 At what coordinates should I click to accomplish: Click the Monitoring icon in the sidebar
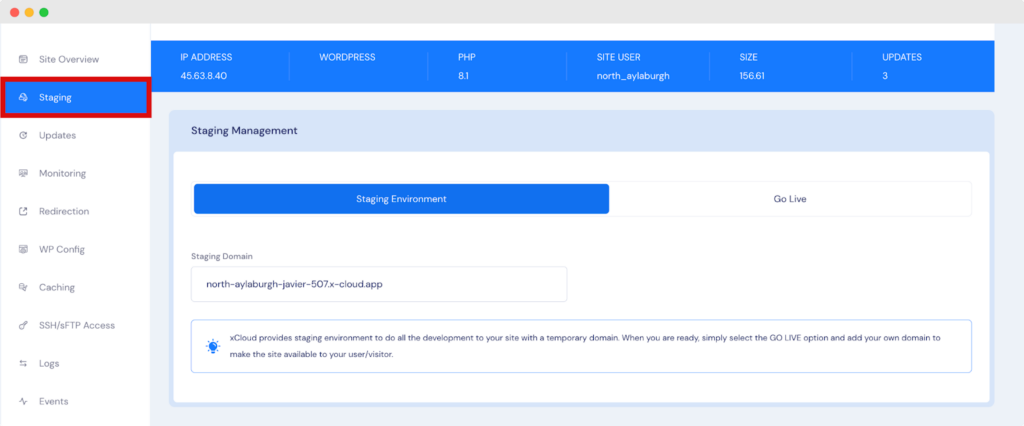[23, 174]
